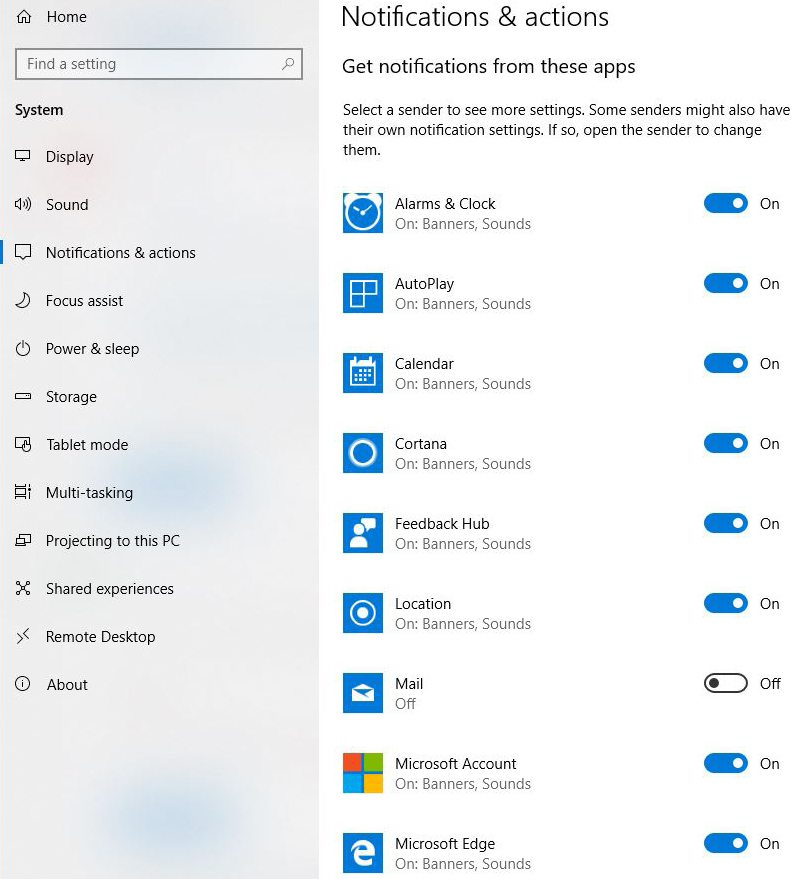
Task: Click the Projecting to this PC icon
Action: (x=22, y=540)
